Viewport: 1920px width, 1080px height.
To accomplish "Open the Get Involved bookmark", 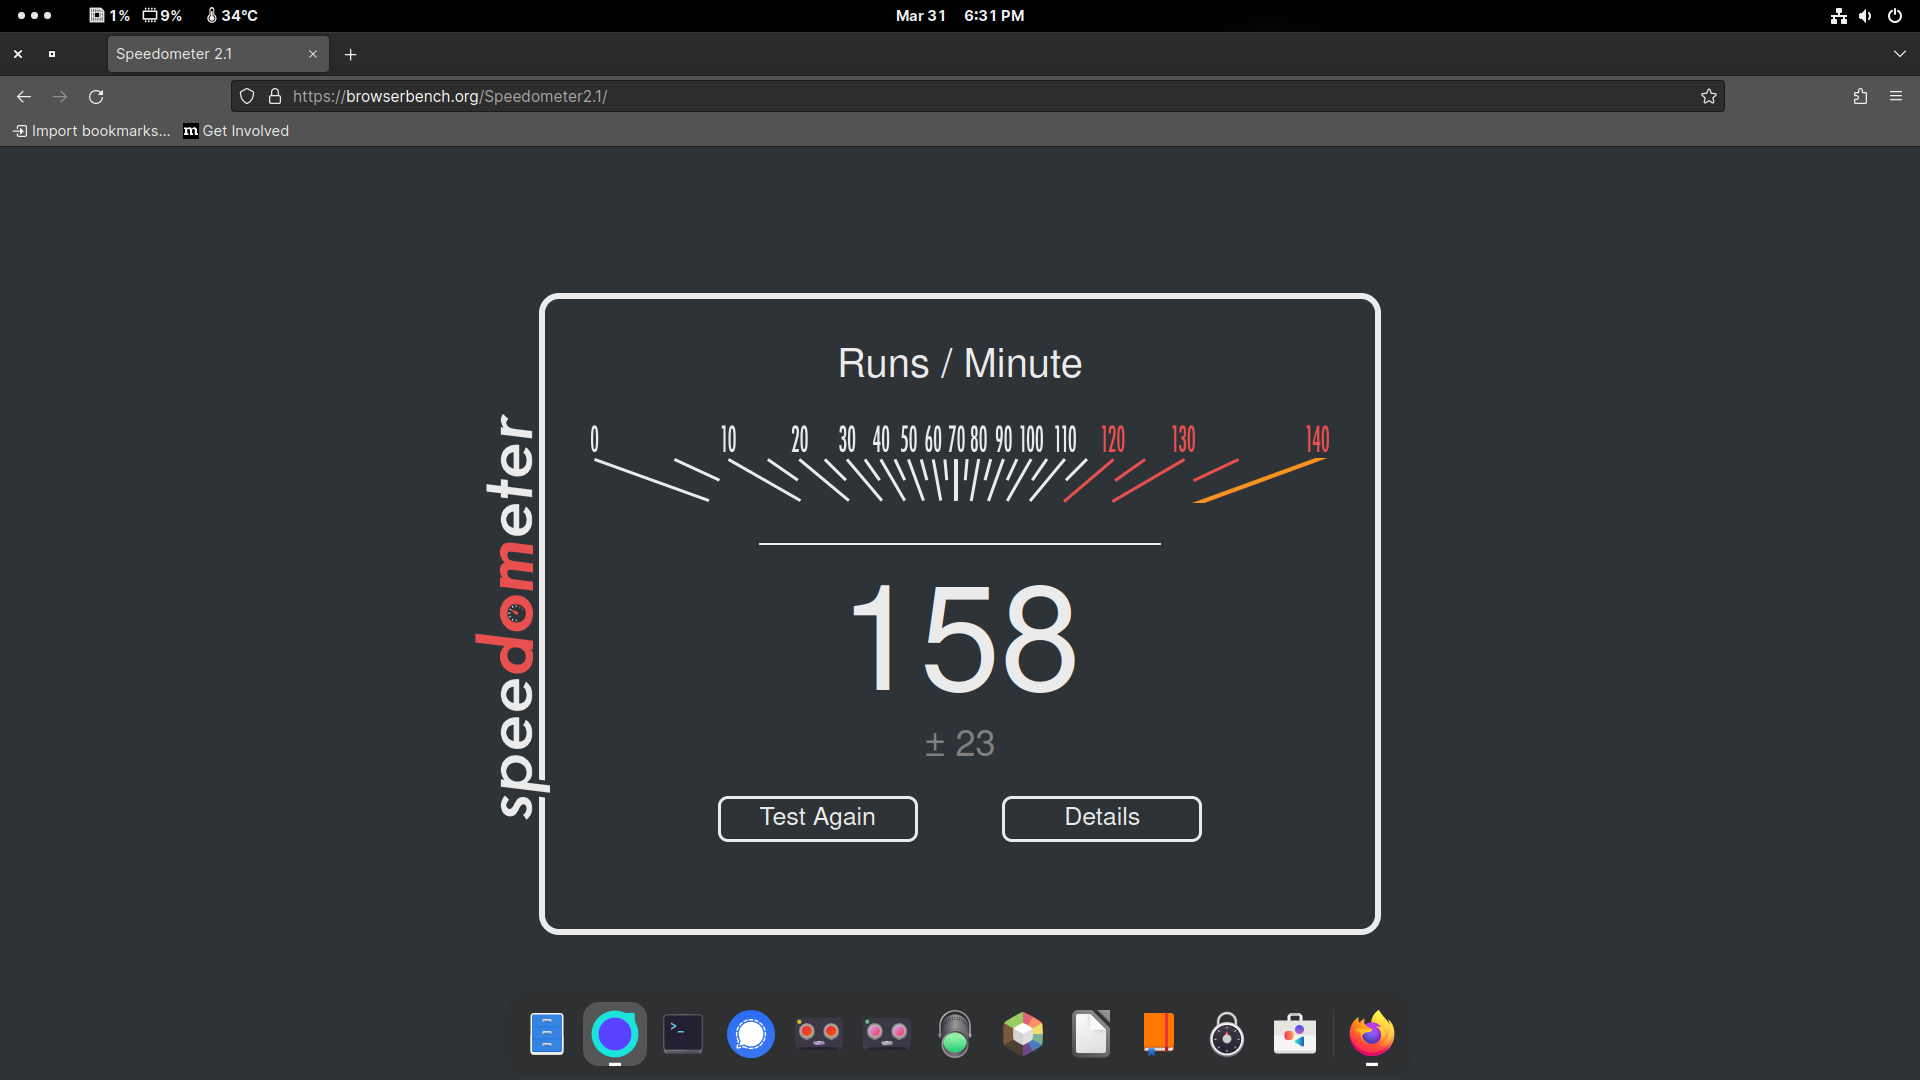I will click(x=236, y=131).
